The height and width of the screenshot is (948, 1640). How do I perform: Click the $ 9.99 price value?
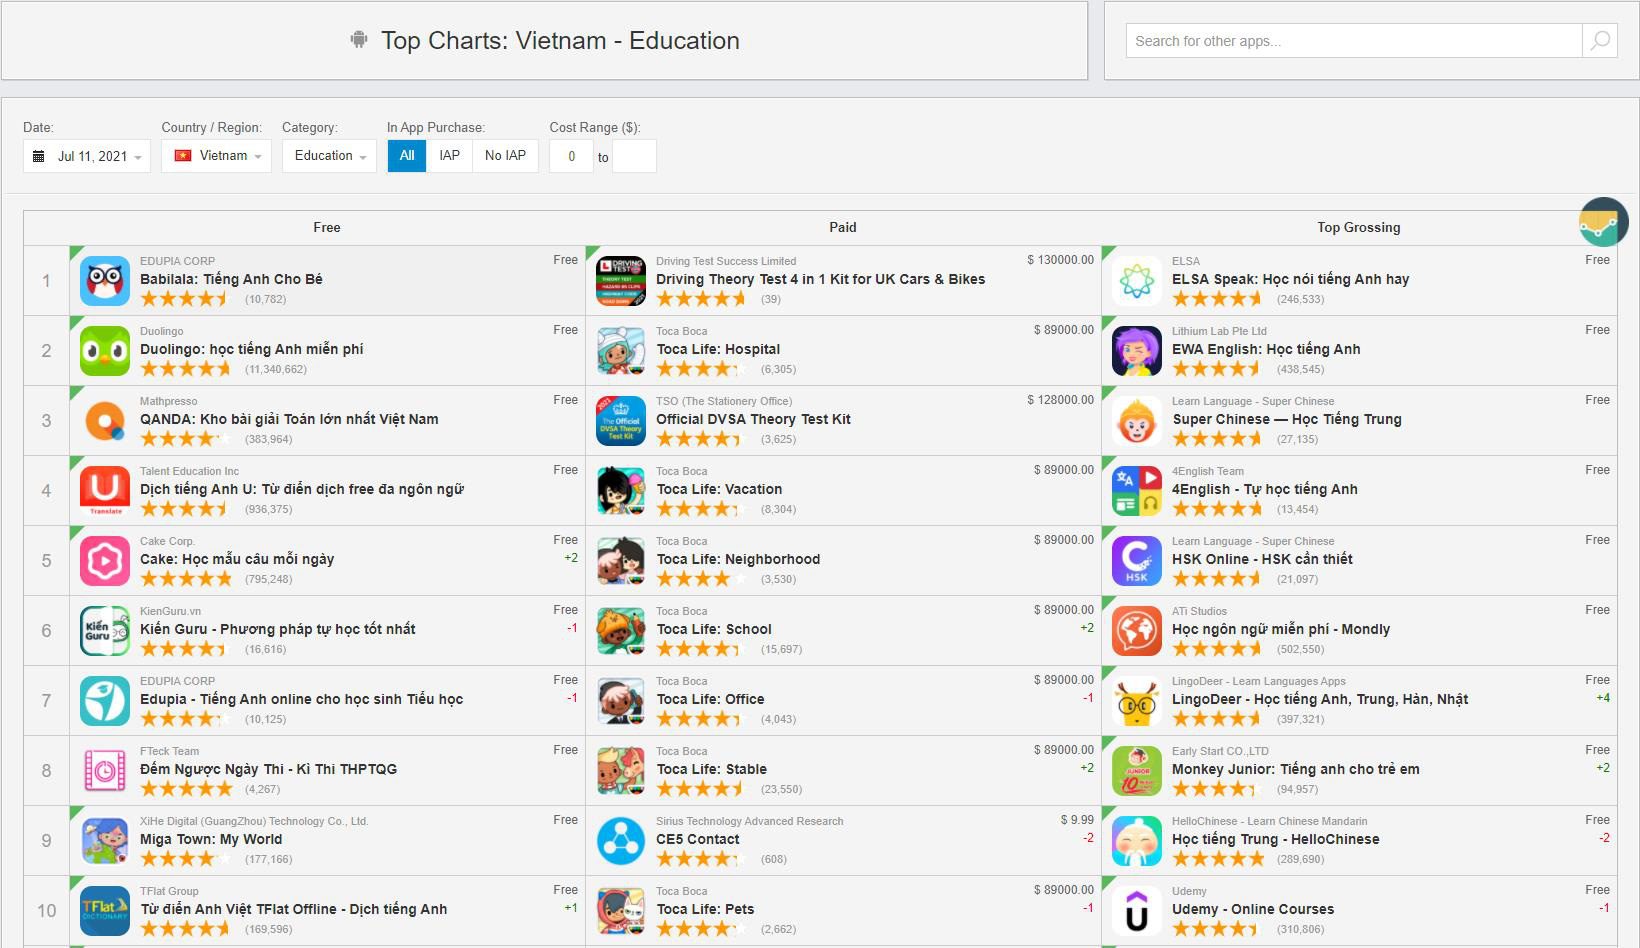pos(1078,820)
